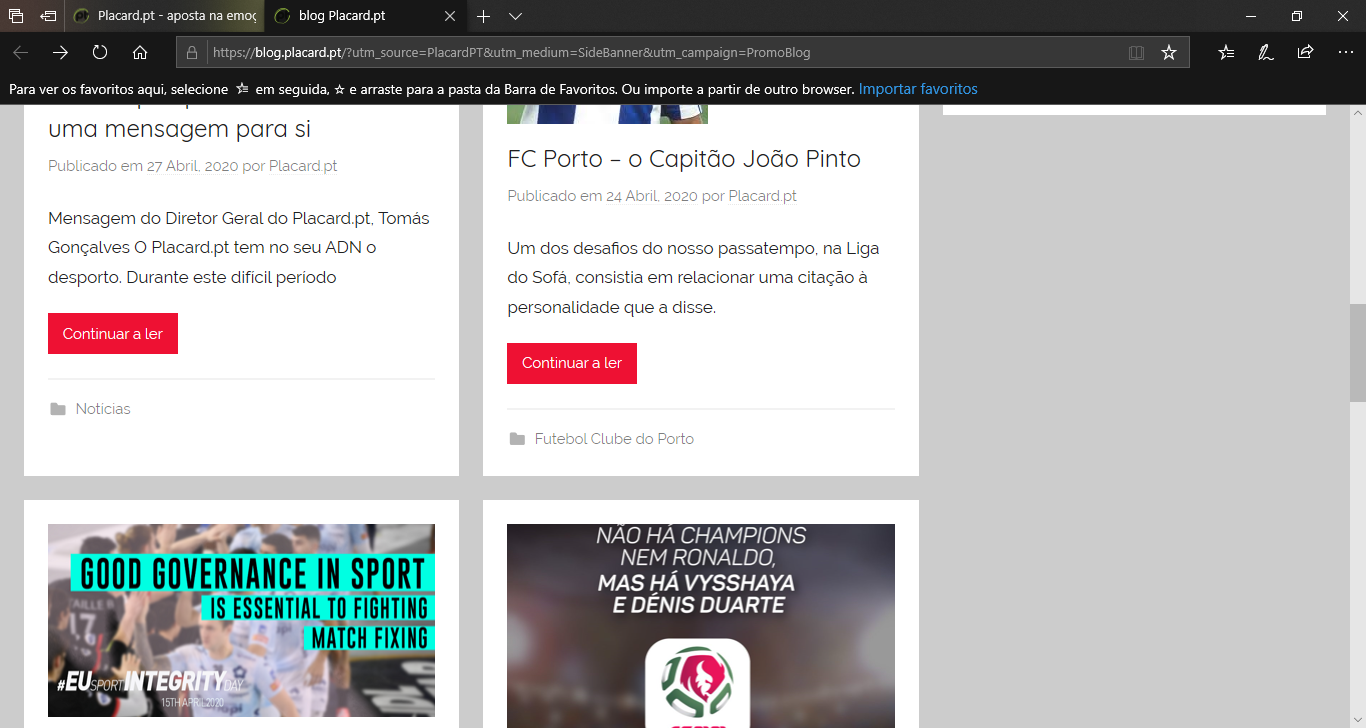Click the FC Porto article image
This screenshot has width=1366, height=728.
(607, 114)
